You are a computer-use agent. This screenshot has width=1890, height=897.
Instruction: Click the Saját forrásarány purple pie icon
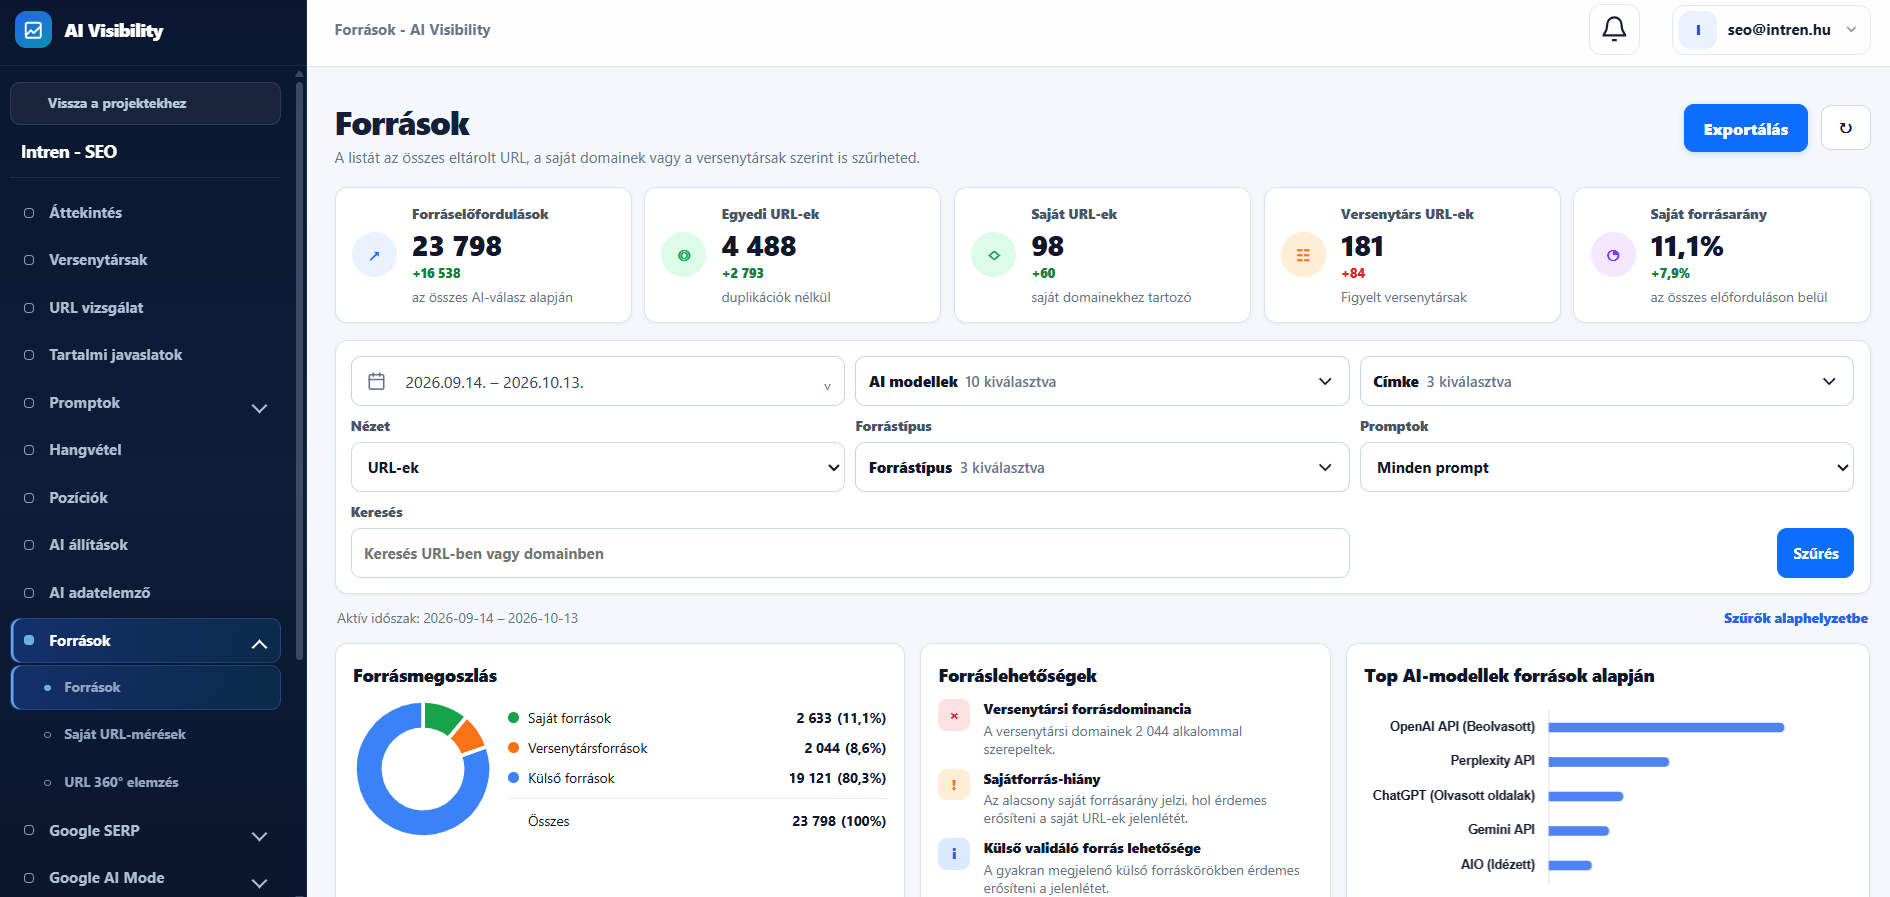click(1613, 255)
